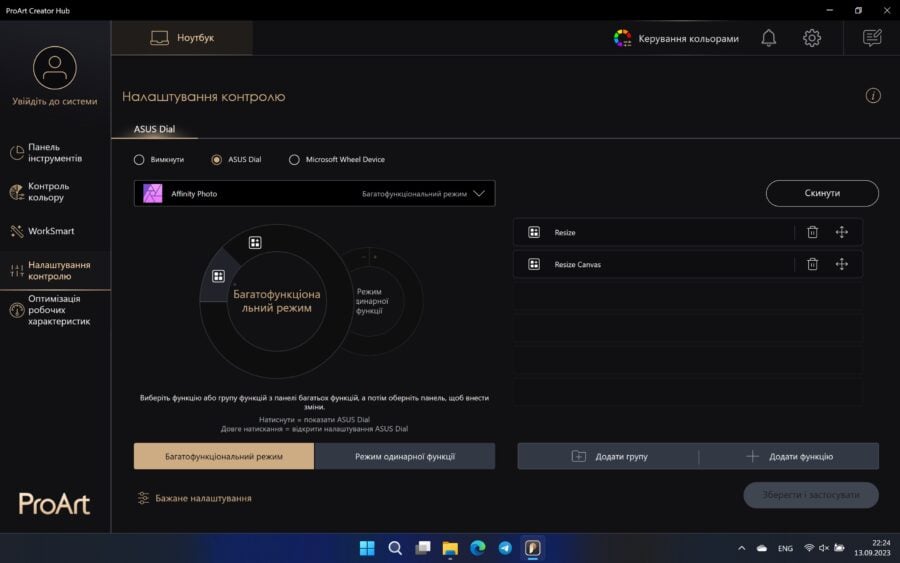The height and width of the screenshot is (563, 900).
Task: Click the OneDrive cloud tray icon
Action: tap(762, 548)
